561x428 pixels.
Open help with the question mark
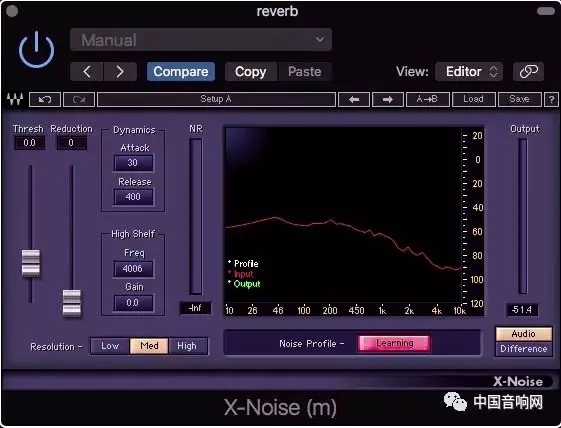pyautogui.click(x=551, y=99)
